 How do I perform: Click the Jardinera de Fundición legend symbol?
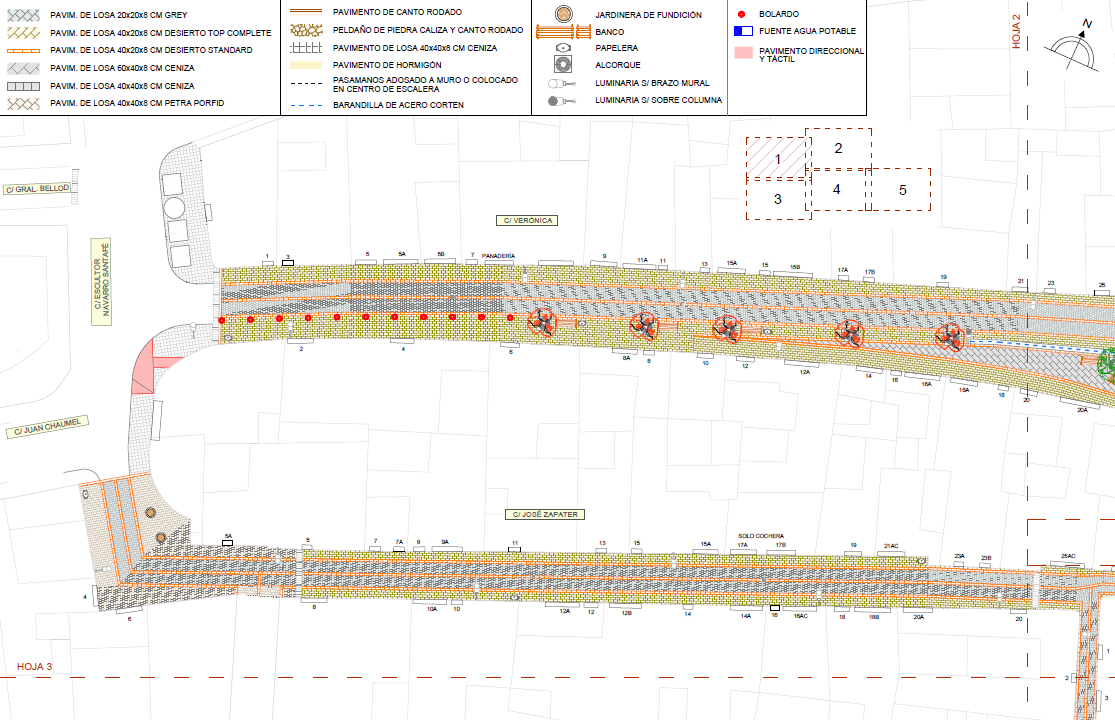pos(566,15)
